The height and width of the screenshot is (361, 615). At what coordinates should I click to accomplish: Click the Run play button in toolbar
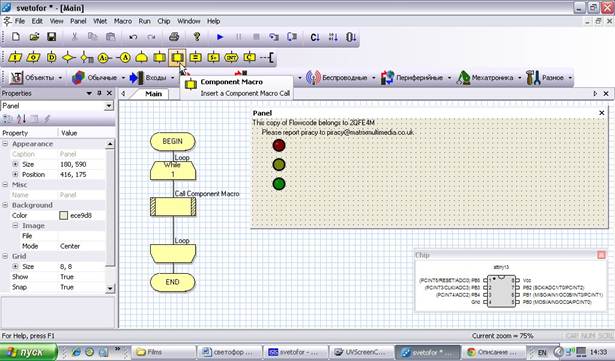(x=220, y=37)
